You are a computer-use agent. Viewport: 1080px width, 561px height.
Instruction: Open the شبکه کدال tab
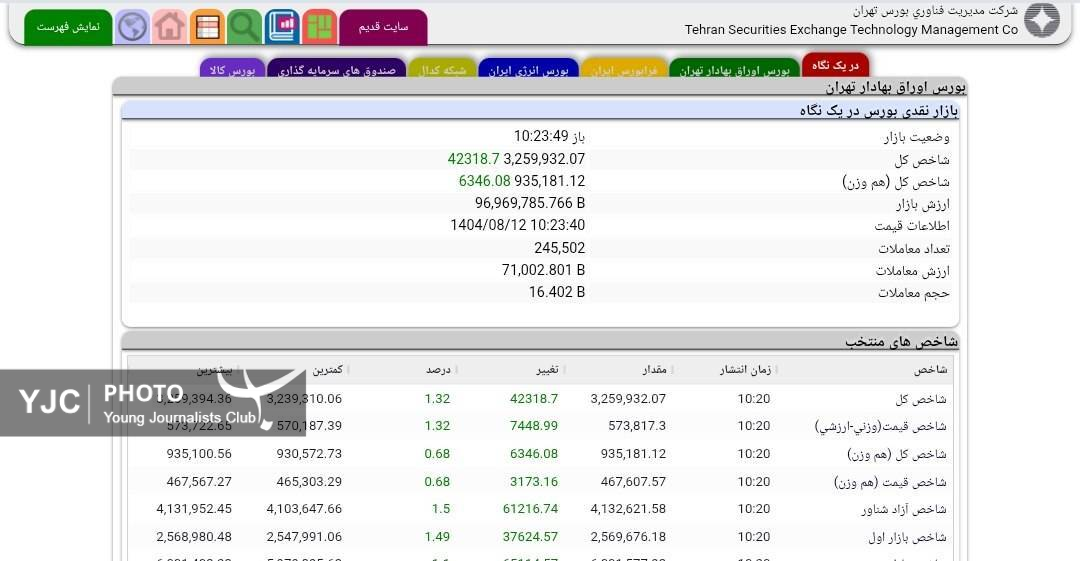(x=441, y=70)
